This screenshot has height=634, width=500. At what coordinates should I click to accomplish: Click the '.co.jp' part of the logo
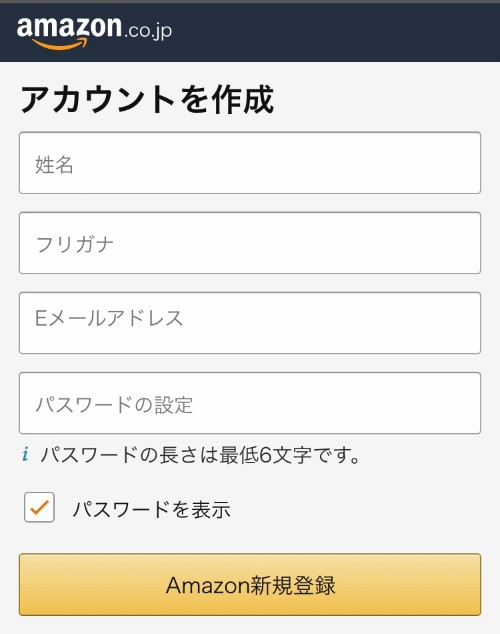pyautogui.click(x=148, y=31)
